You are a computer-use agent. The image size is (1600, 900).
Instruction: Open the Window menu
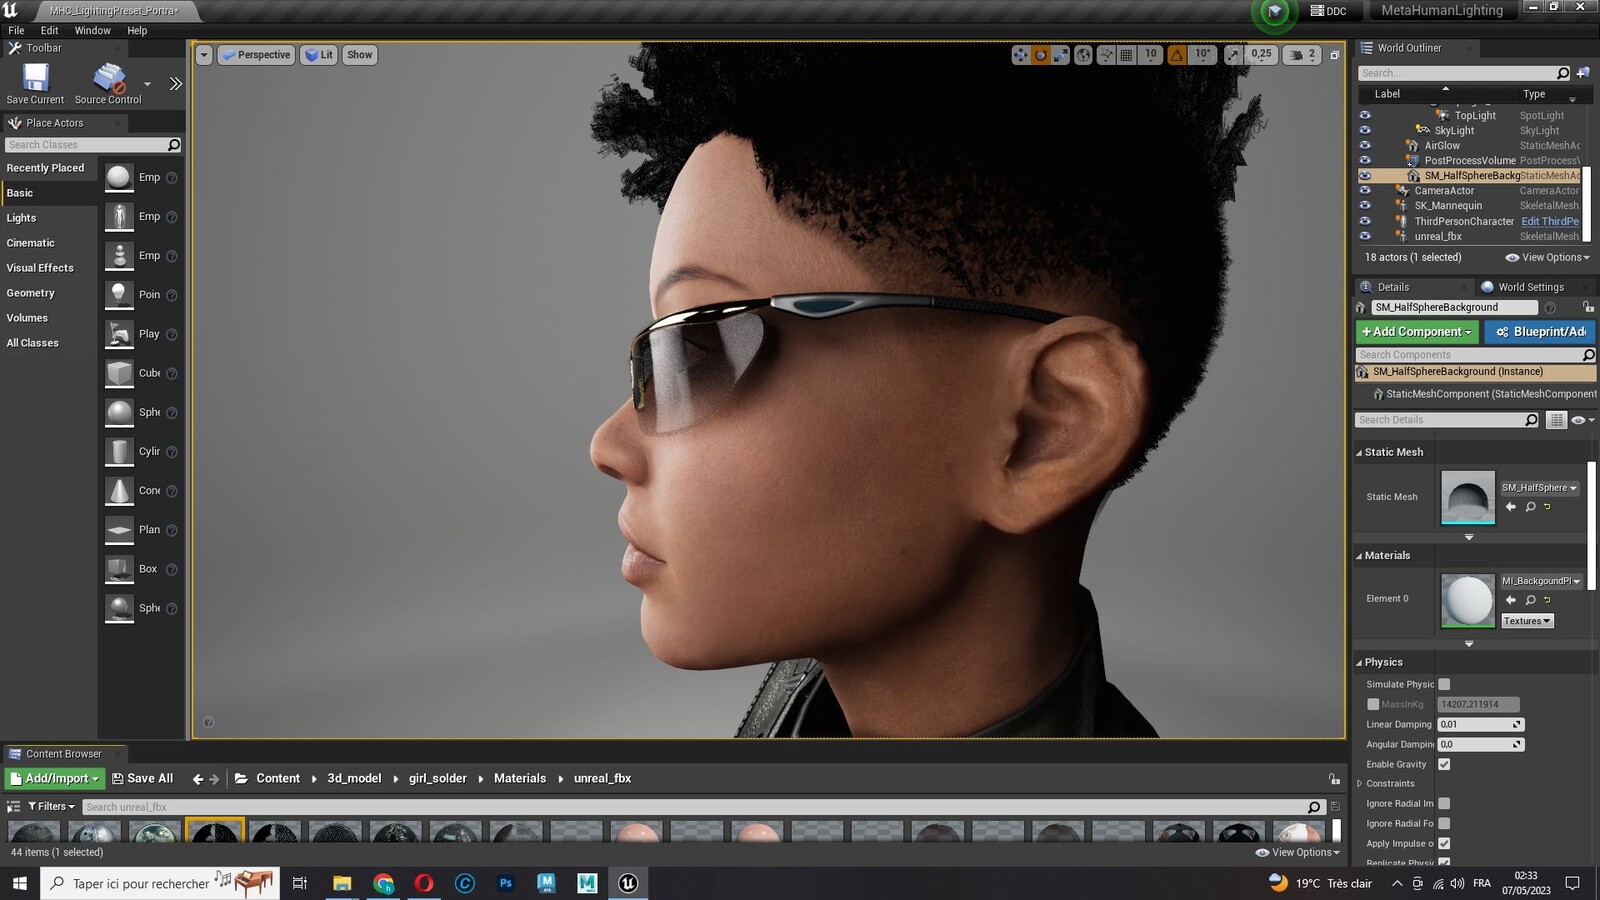point(92,31)
